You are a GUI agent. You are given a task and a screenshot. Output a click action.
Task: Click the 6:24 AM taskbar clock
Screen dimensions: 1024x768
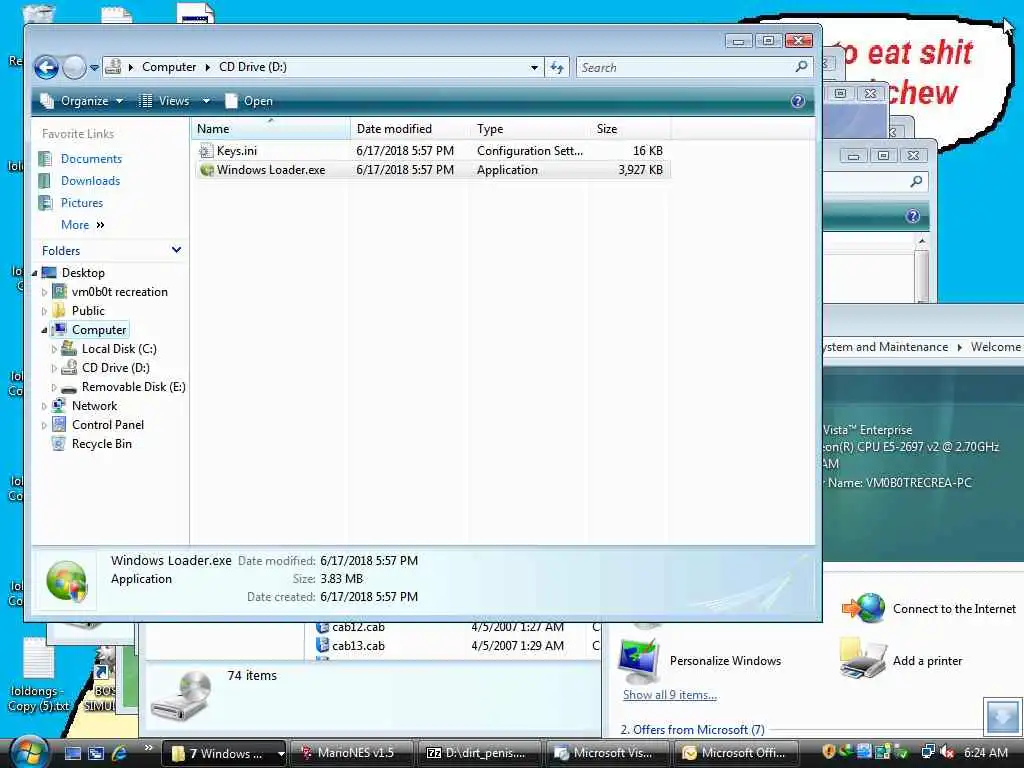pos(985,752)
